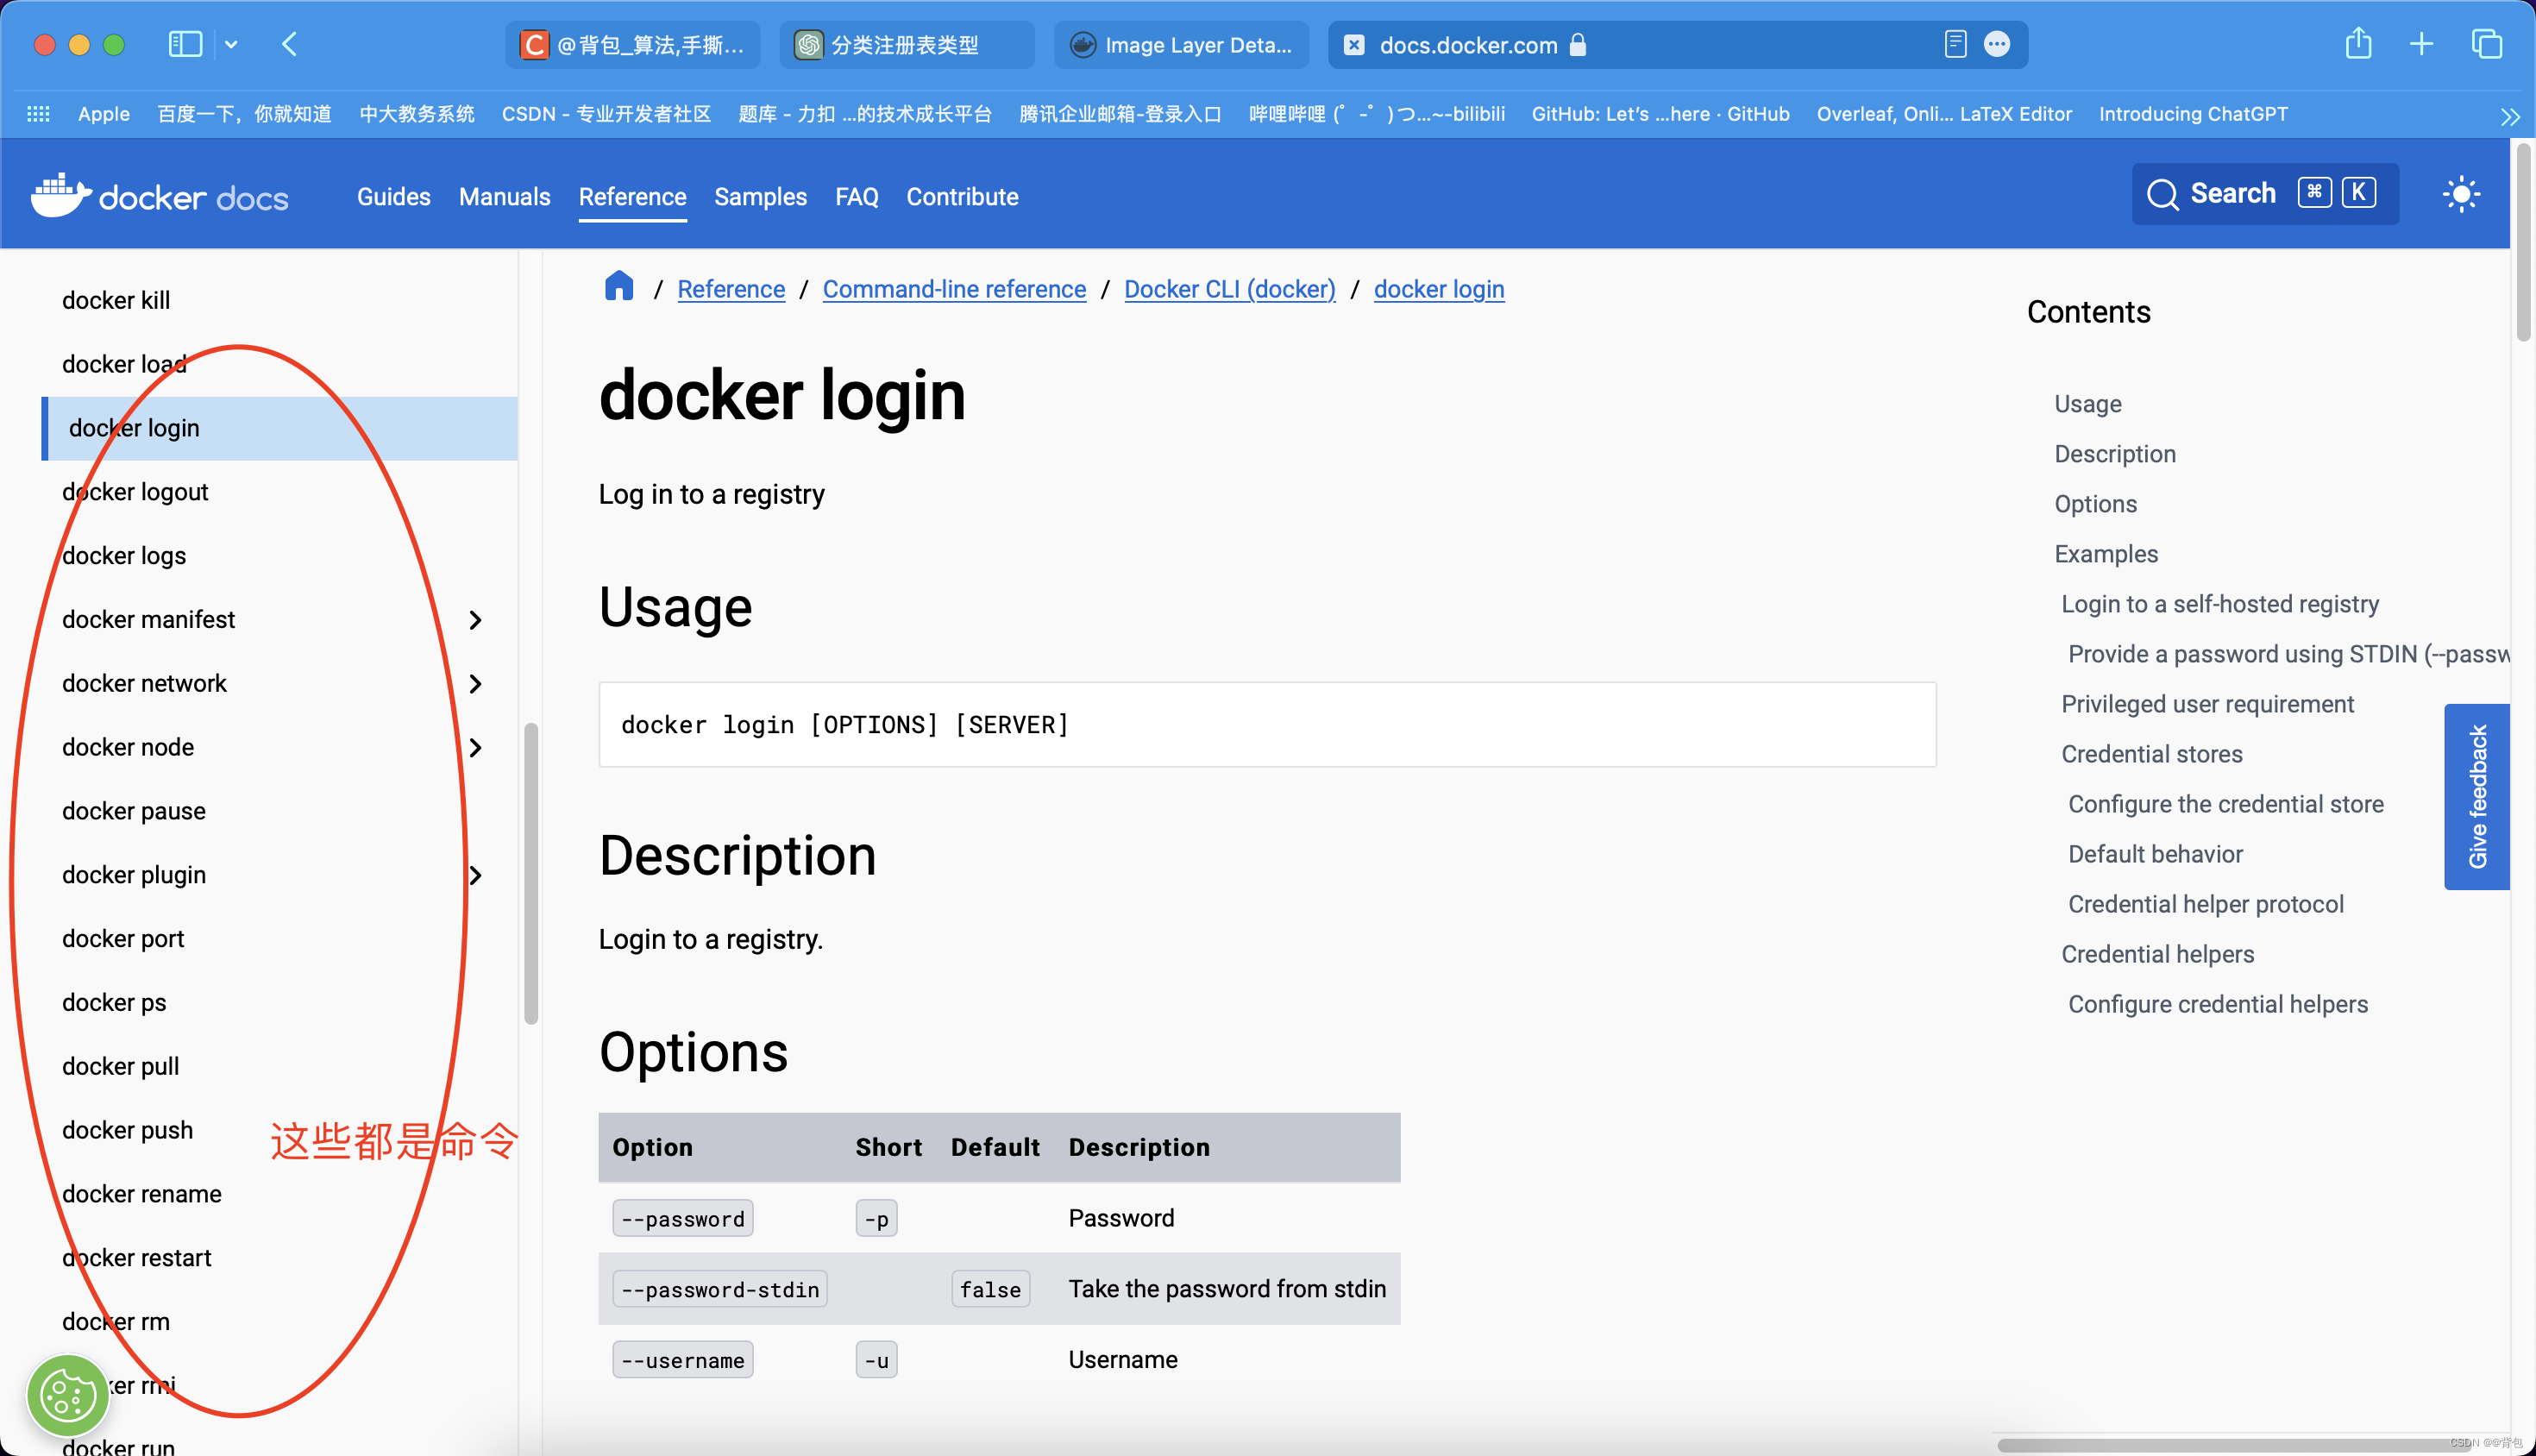This screenshot has width=2536, height=1456.
Task: Jump to Default behavior in Contents
Action: pos(2155,854)
